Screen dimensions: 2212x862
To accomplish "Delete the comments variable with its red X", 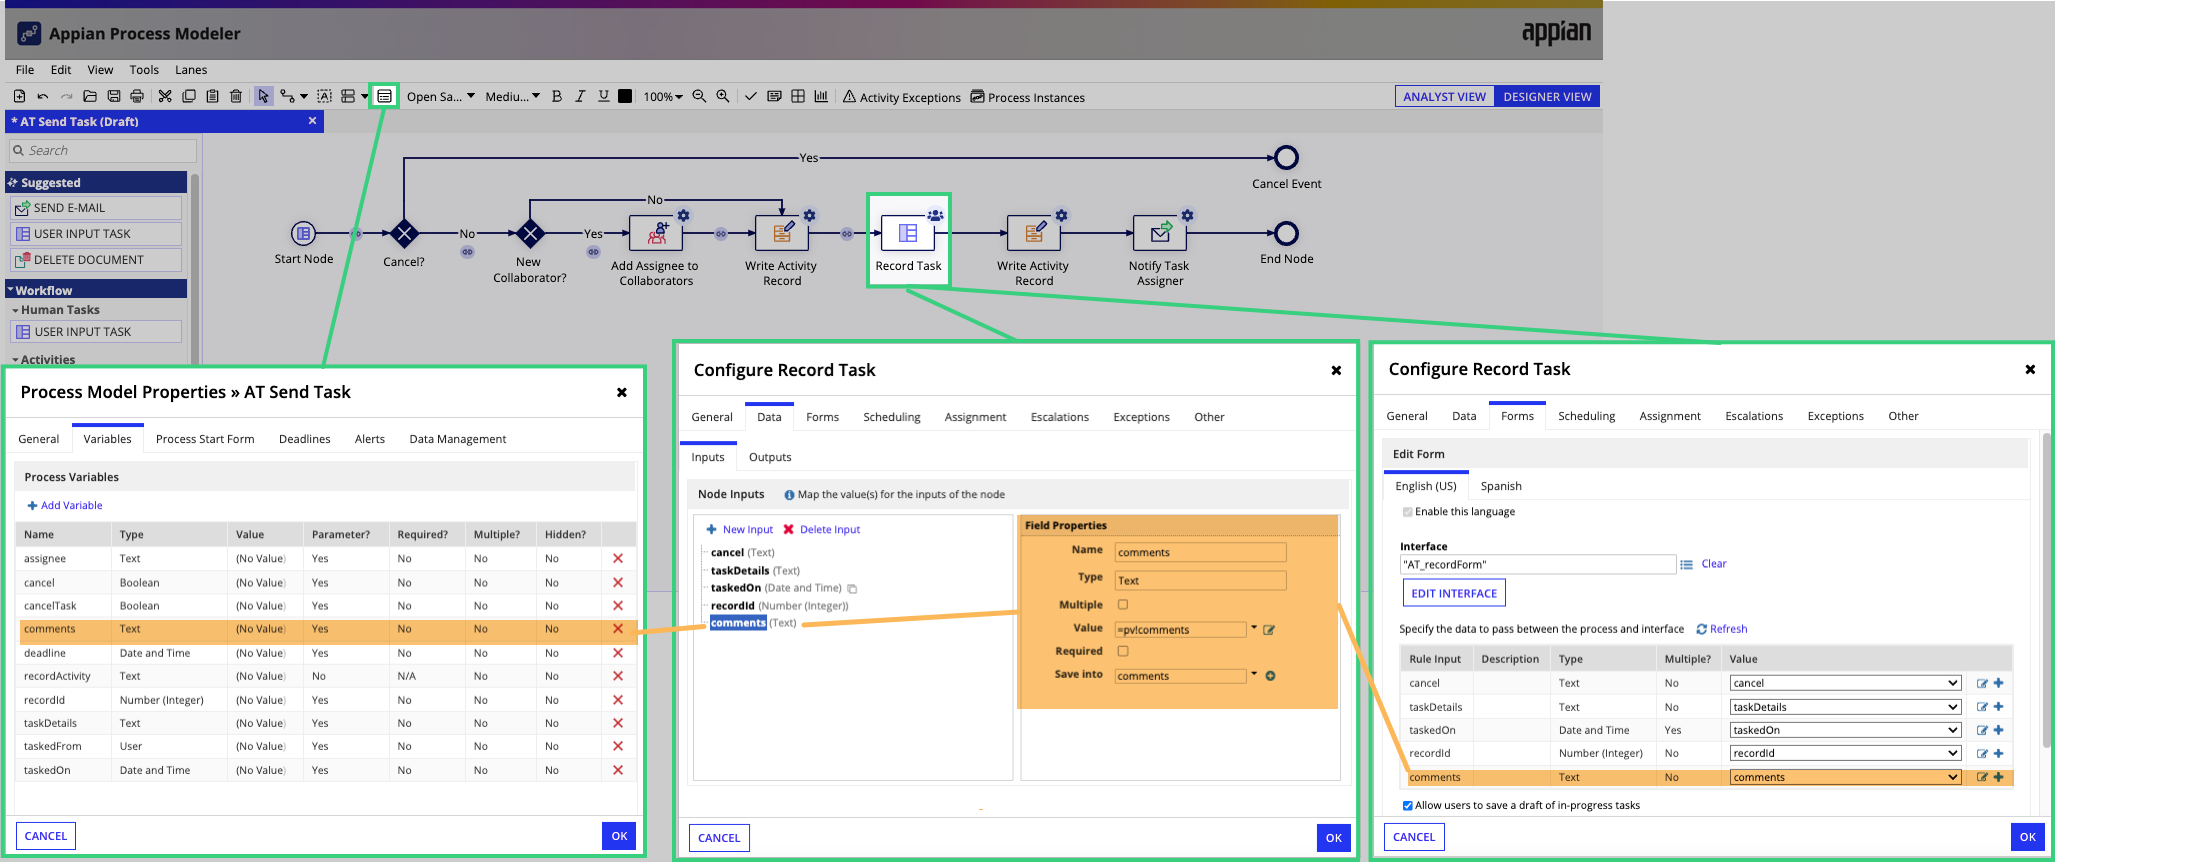I will [618, 629].
